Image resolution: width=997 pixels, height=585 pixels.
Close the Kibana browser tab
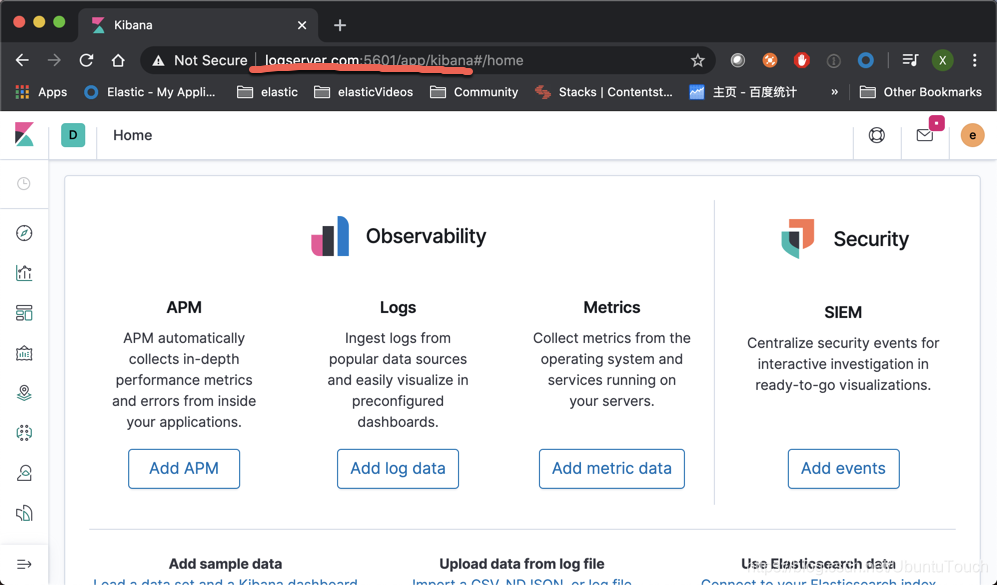click(x=302, y=25)
